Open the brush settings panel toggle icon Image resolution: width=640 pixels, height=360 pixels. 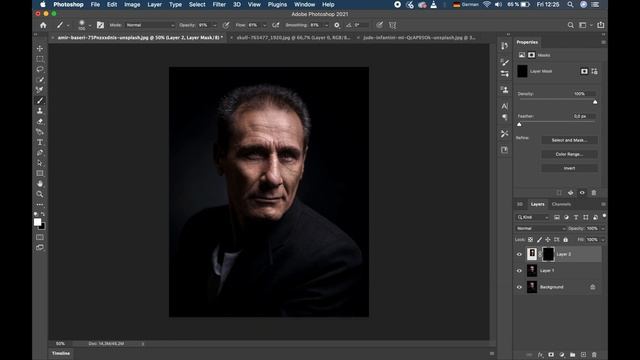tap(100, 25)
